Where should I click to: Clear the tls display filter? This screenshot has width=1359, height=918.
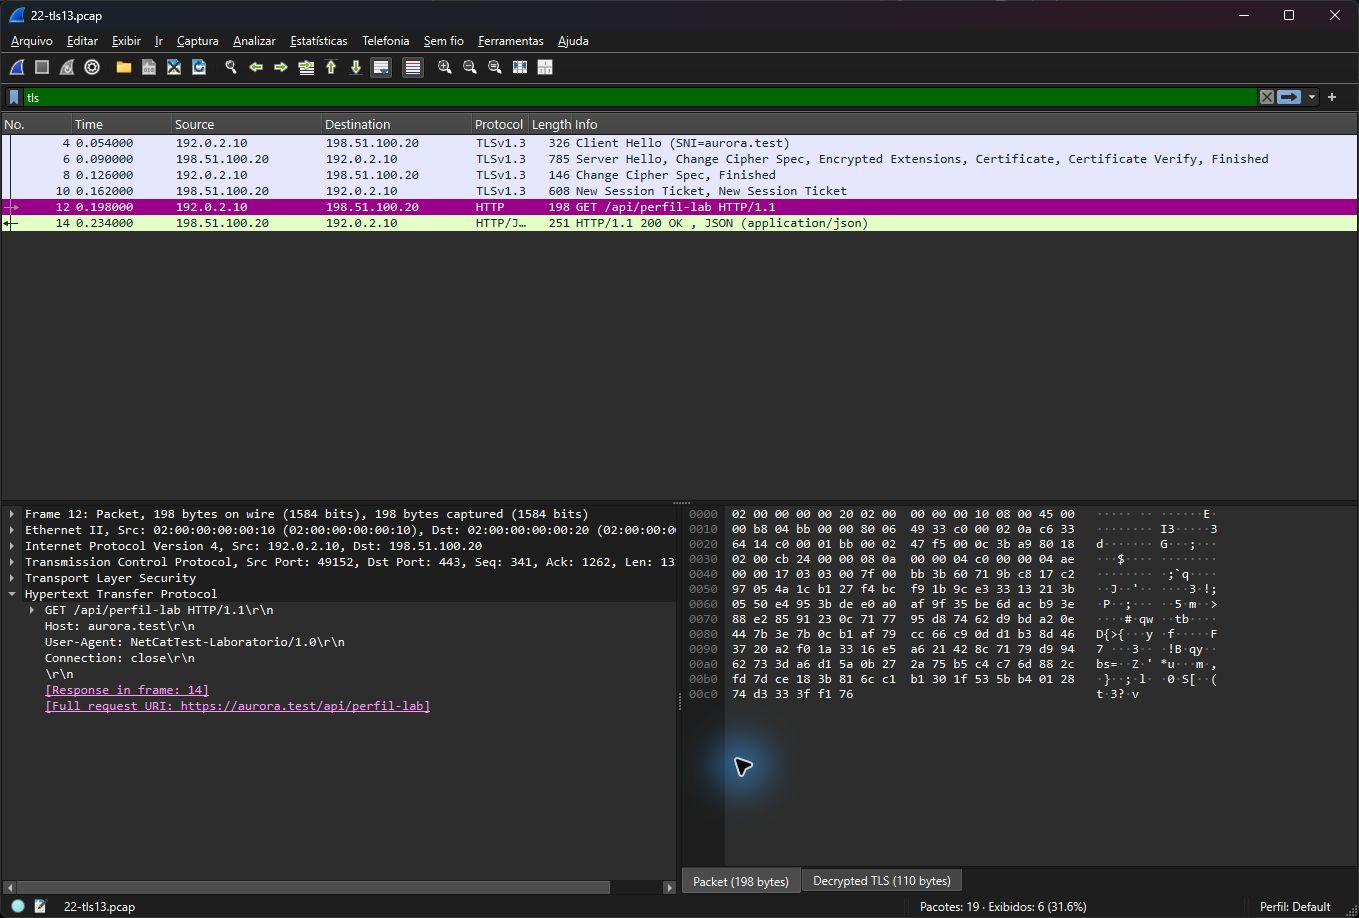[x=1267, y=97]
